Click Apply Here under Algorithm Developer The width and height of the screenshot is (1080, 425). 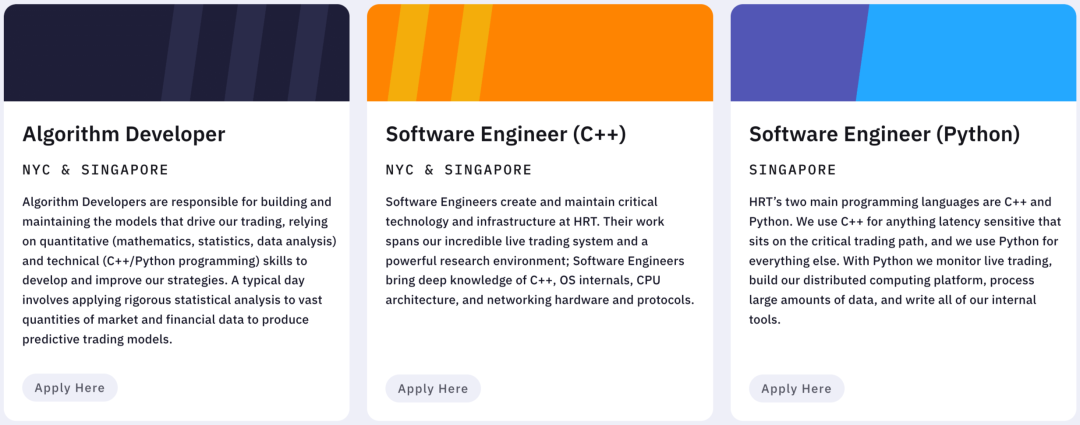coord(70,388)
